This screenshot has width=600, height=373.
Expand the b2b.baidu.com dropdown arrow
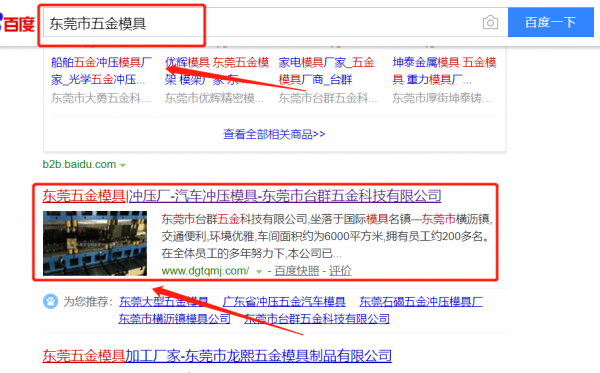pyautogui.click(x=123, y=165)
